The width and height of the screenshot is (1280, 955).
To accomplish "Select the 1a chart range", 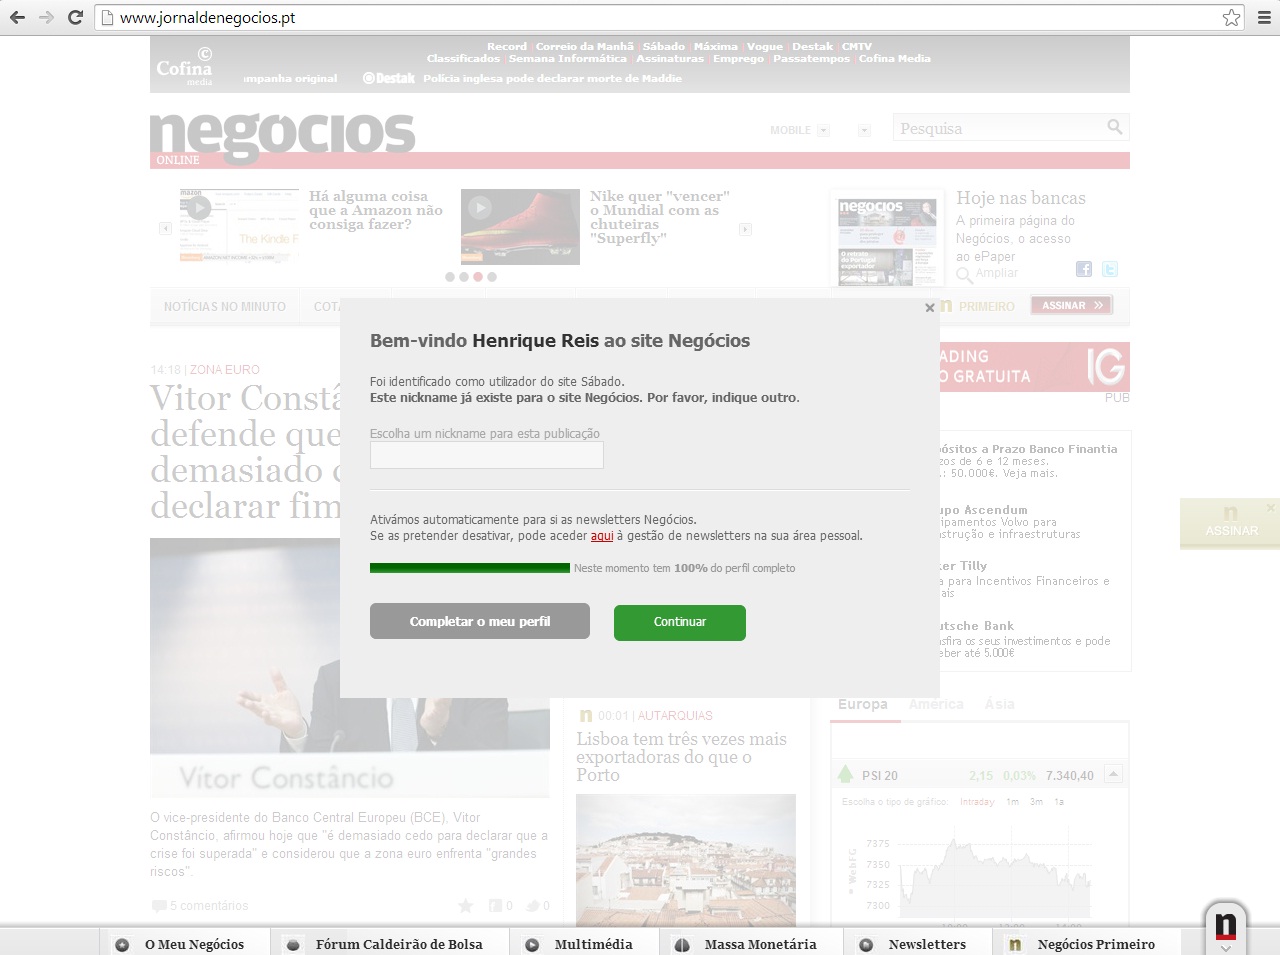I will [1059, 802].
